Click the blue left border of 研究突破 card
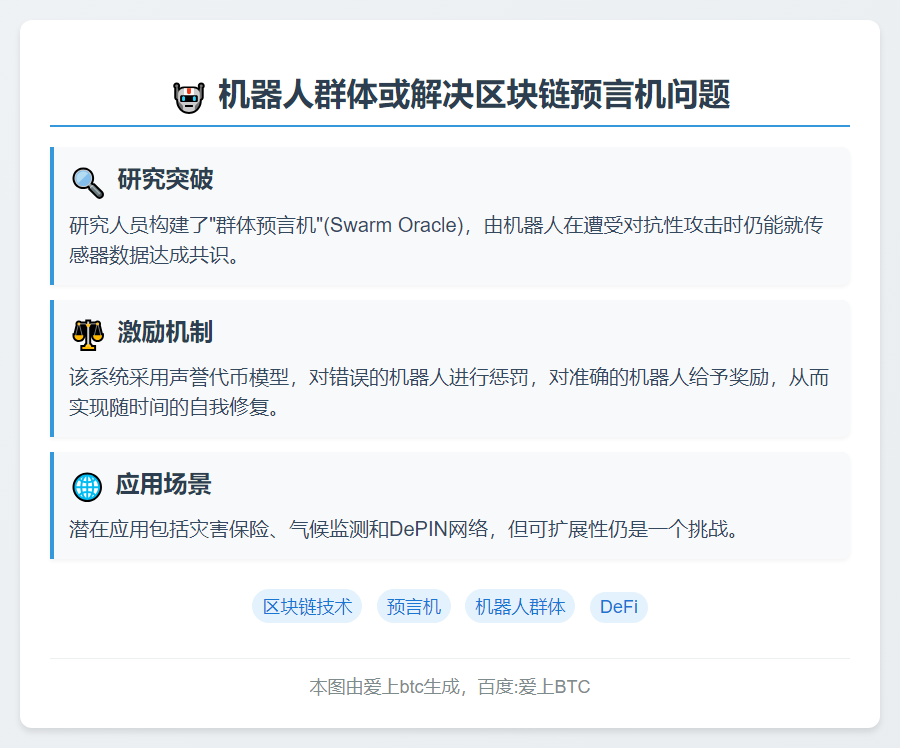Screen dimensions: 900x748 click(x=52, y=216)
